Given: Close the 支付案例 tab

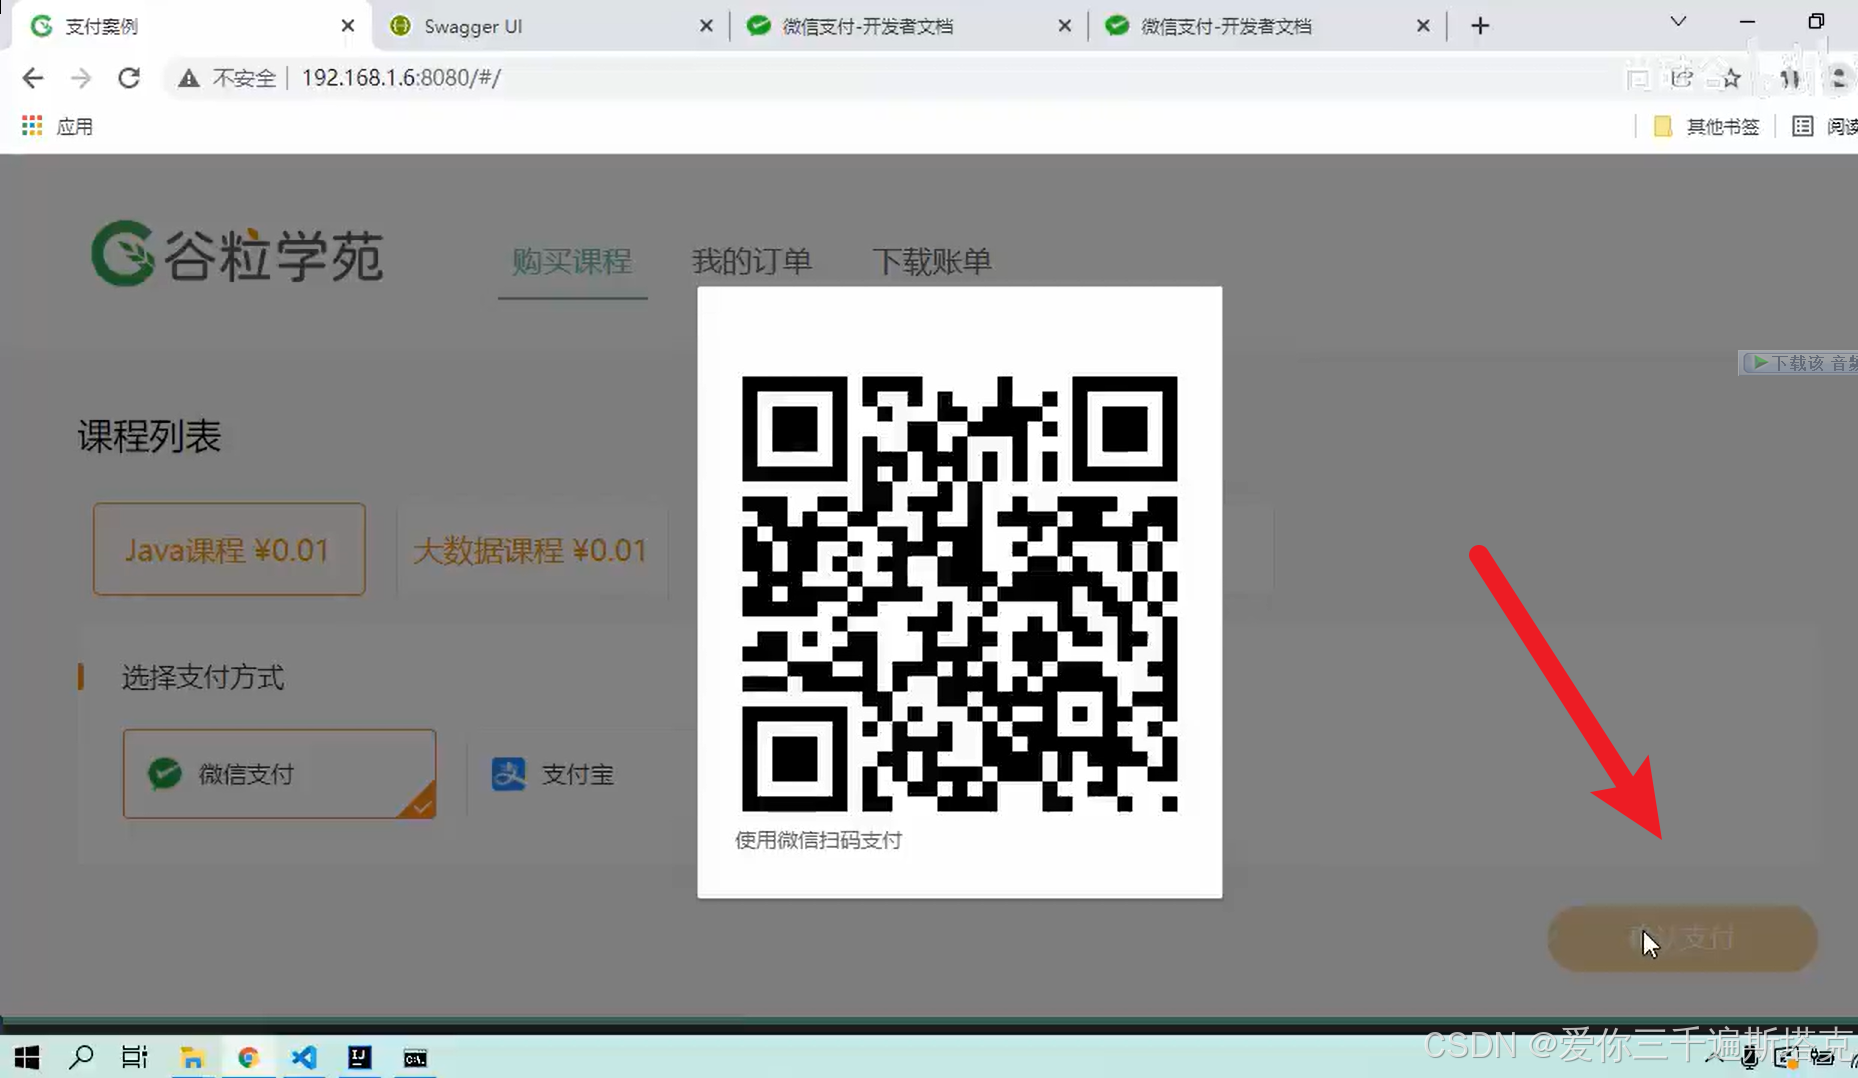Looking at the screenshot, I should point(347,26).
